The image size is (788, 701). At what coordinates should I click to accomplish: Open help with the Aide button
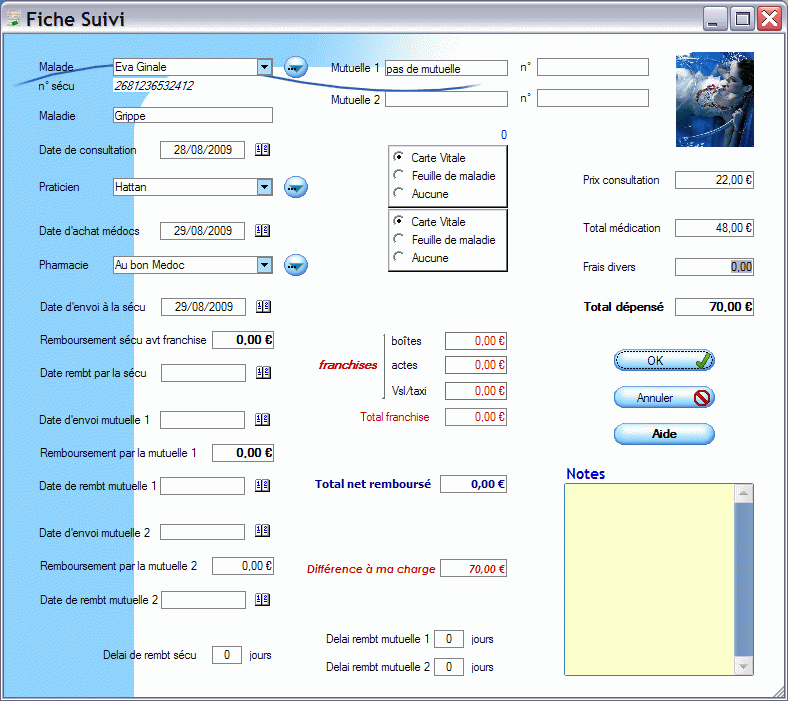[x=664, y=434]
